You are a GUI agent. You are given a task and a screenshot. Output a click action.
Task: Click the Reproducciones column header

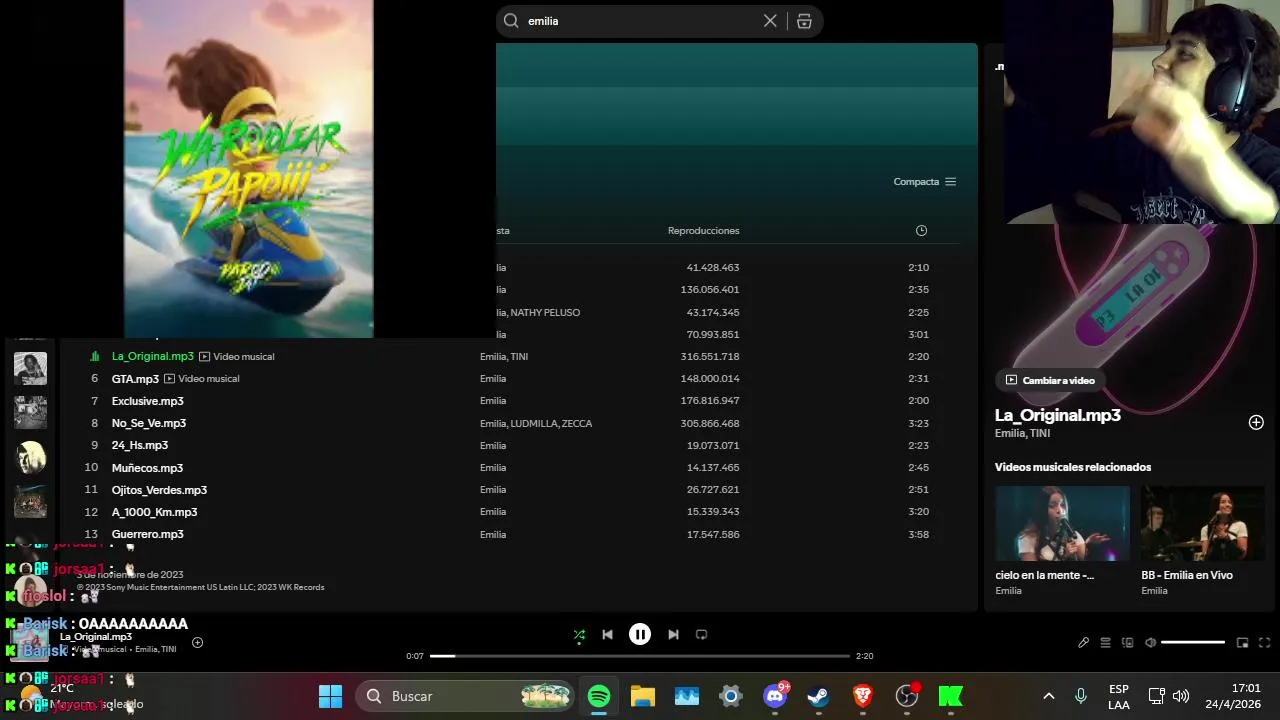coord(703,230)
